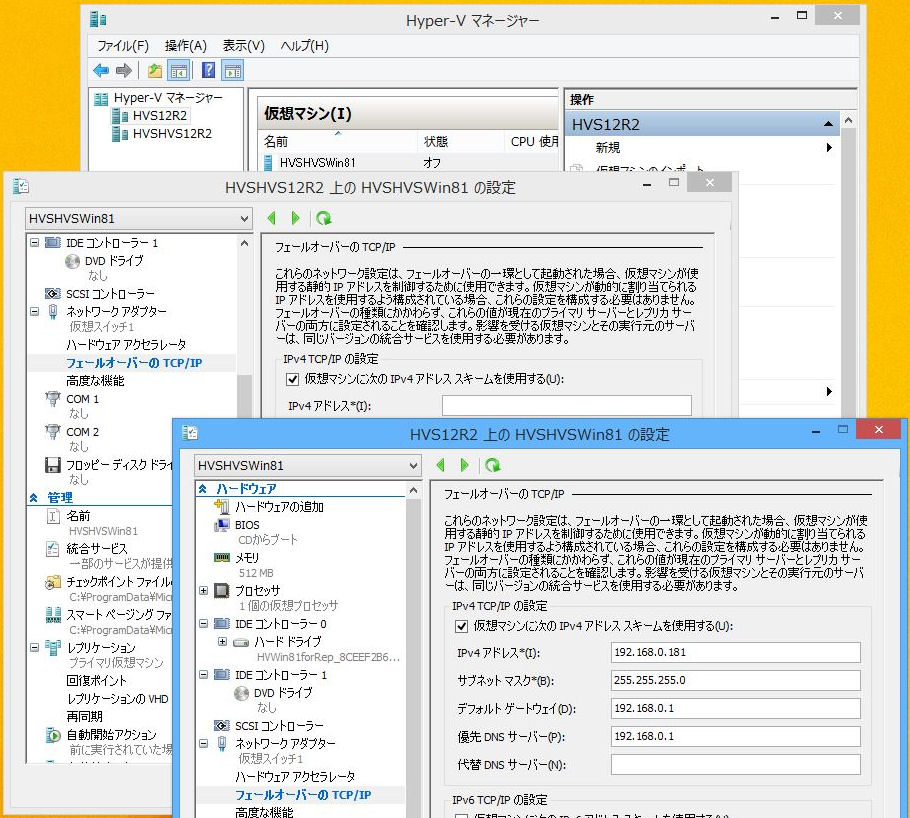Click the 優先 DNS サーバー field
Image resolution: width=910 pixels, height=818 pixels.
click(x=735, y=736)
